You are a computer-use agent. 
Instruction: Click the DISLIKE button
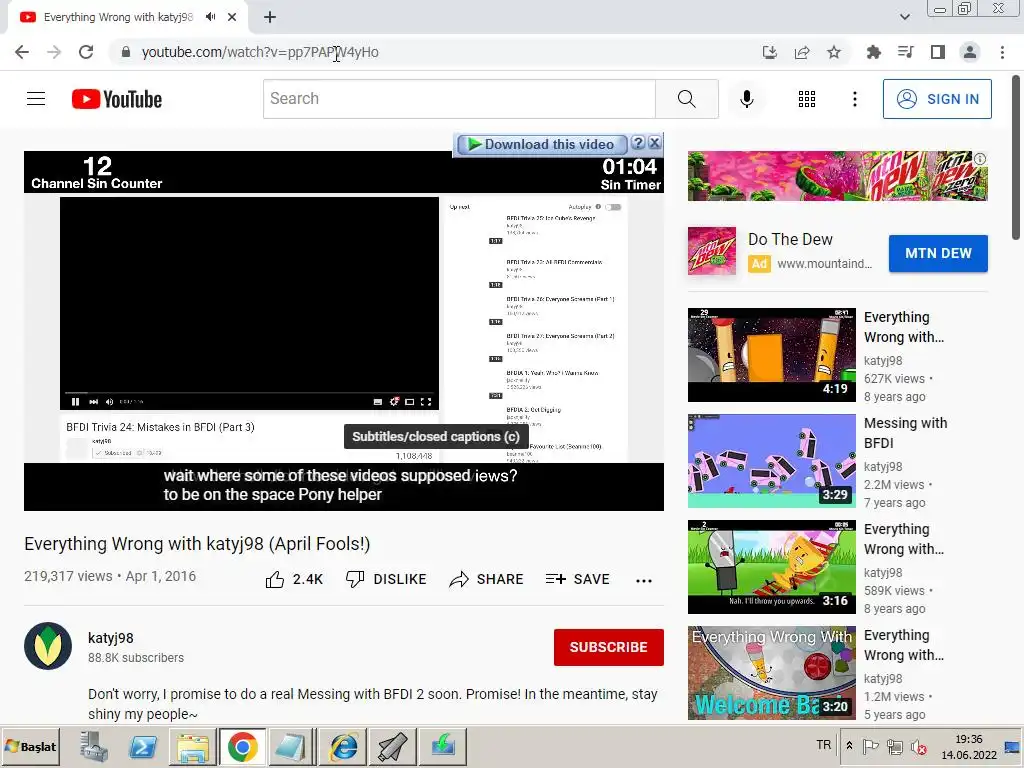(386, 579)
